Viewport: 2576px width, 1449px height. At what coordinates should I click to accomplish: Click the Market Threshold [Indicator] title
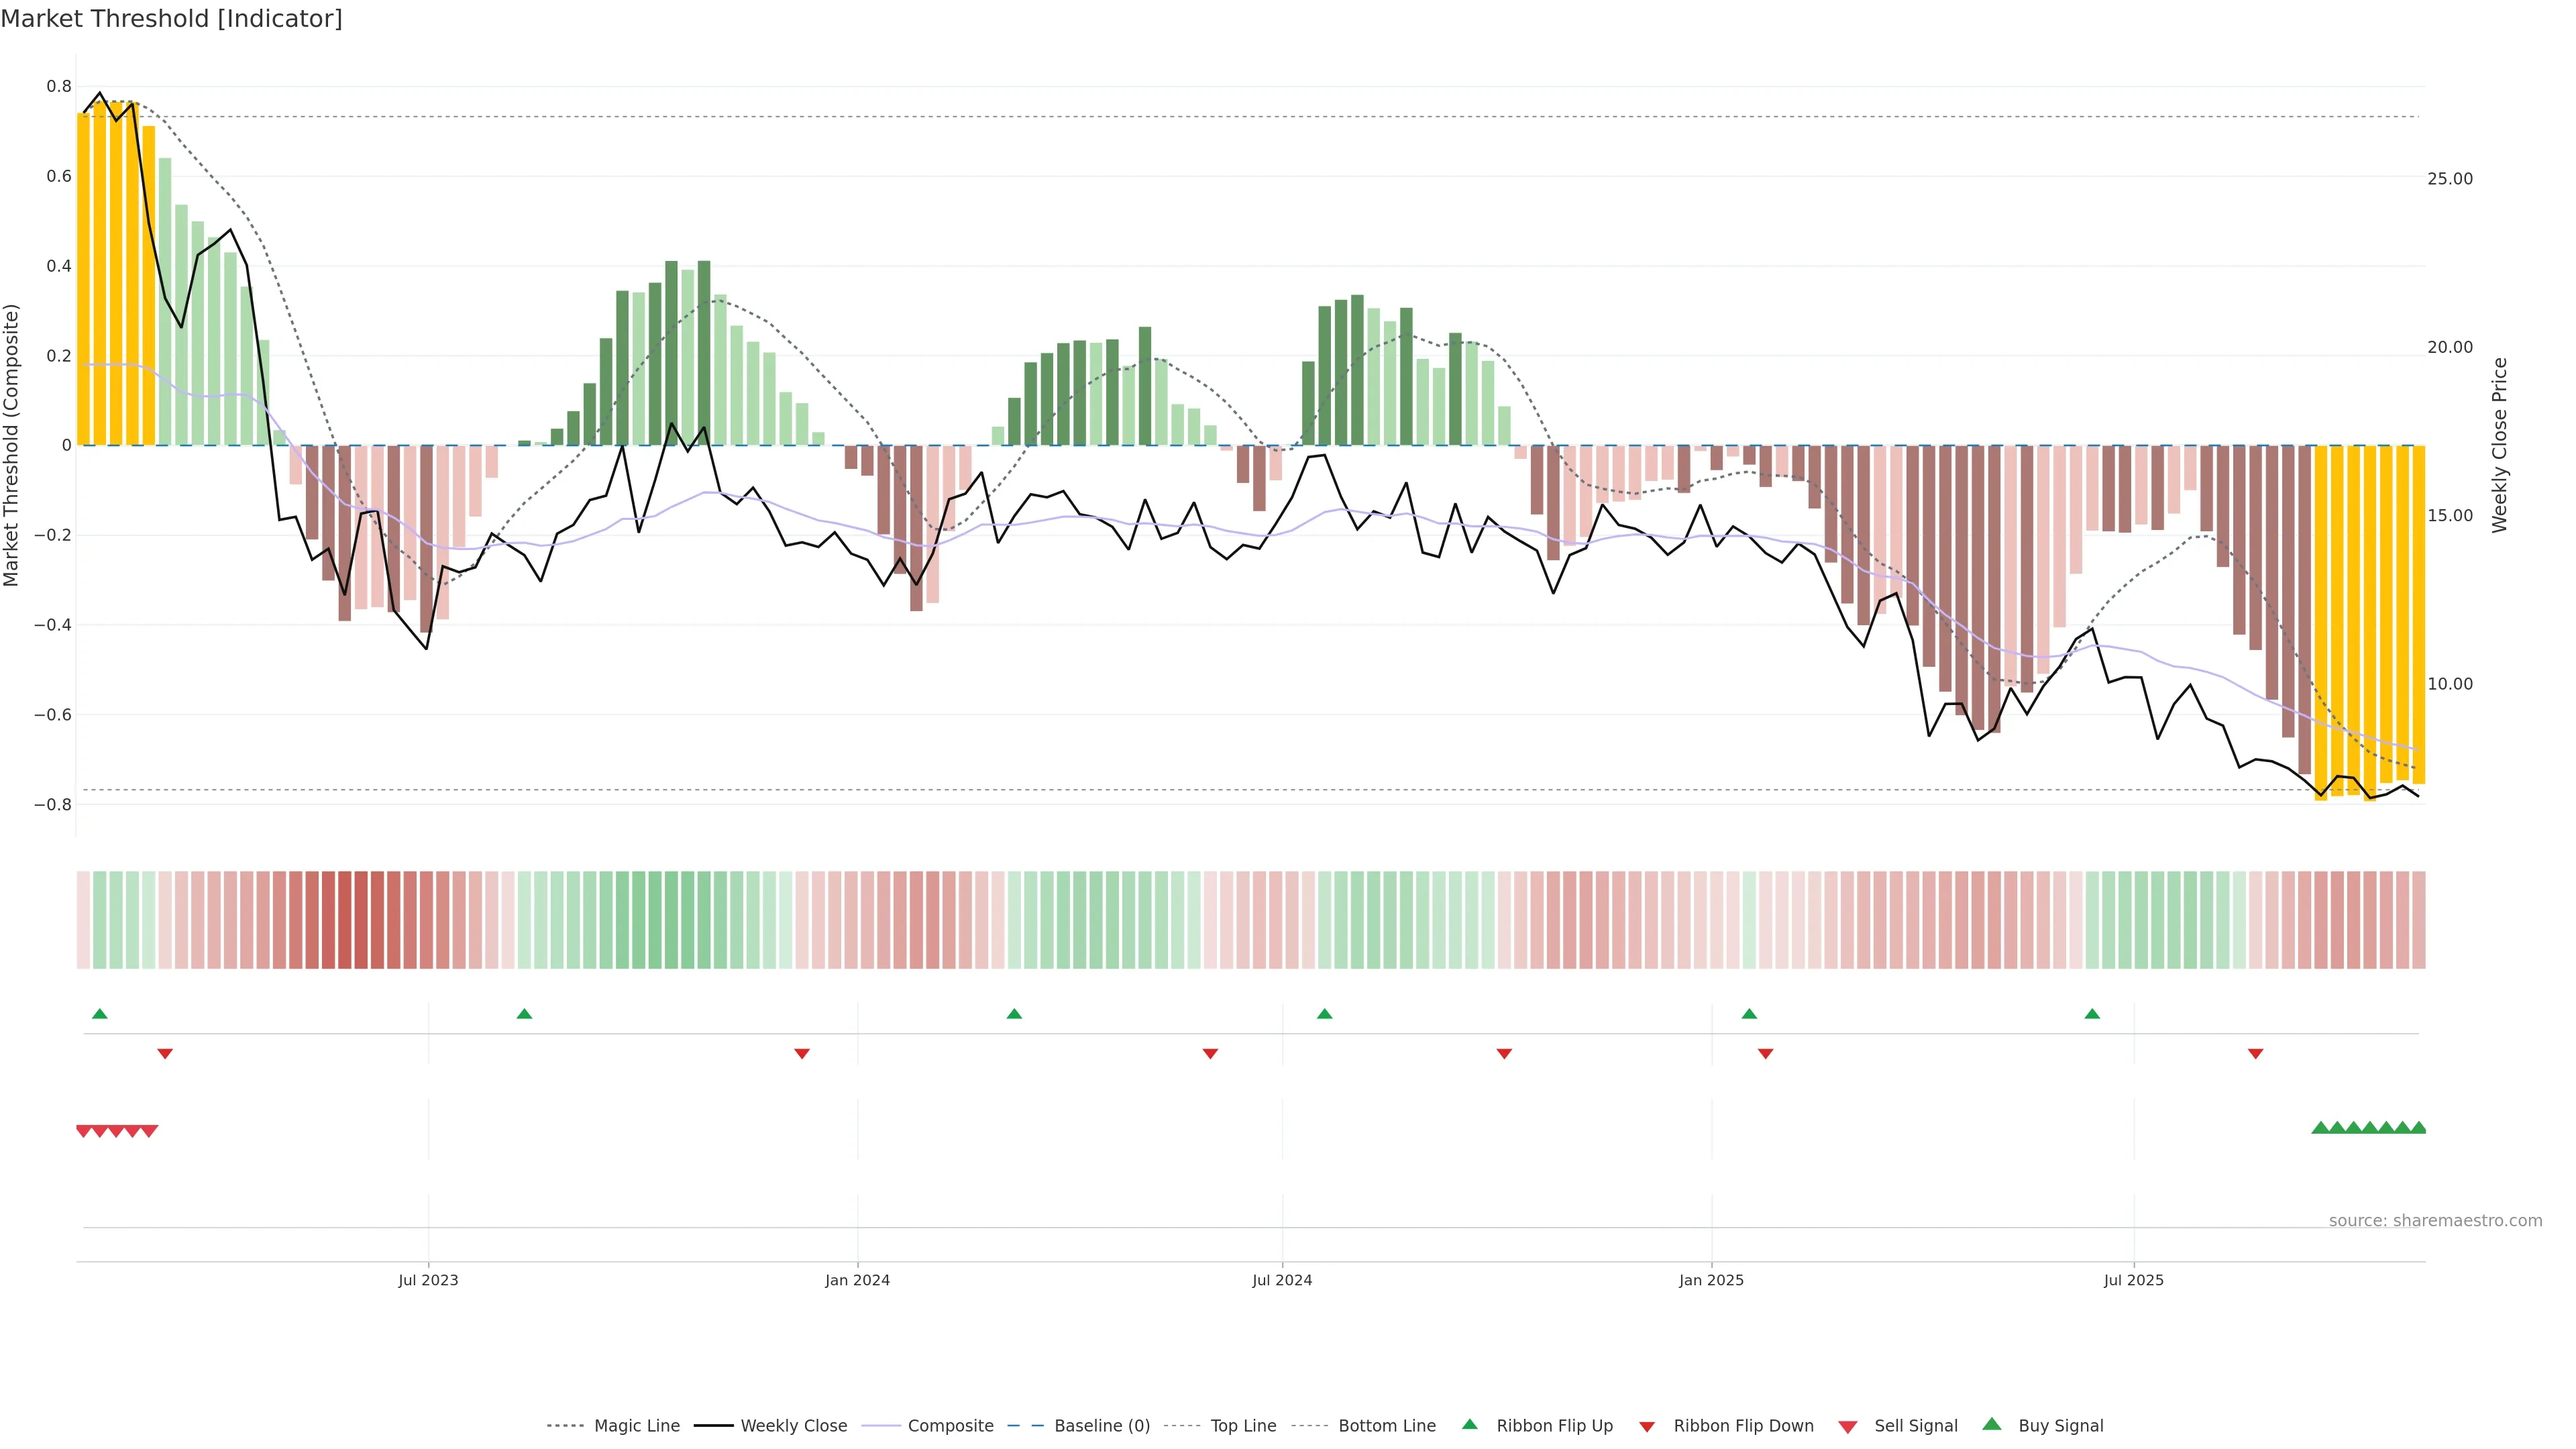coord(172,19)
